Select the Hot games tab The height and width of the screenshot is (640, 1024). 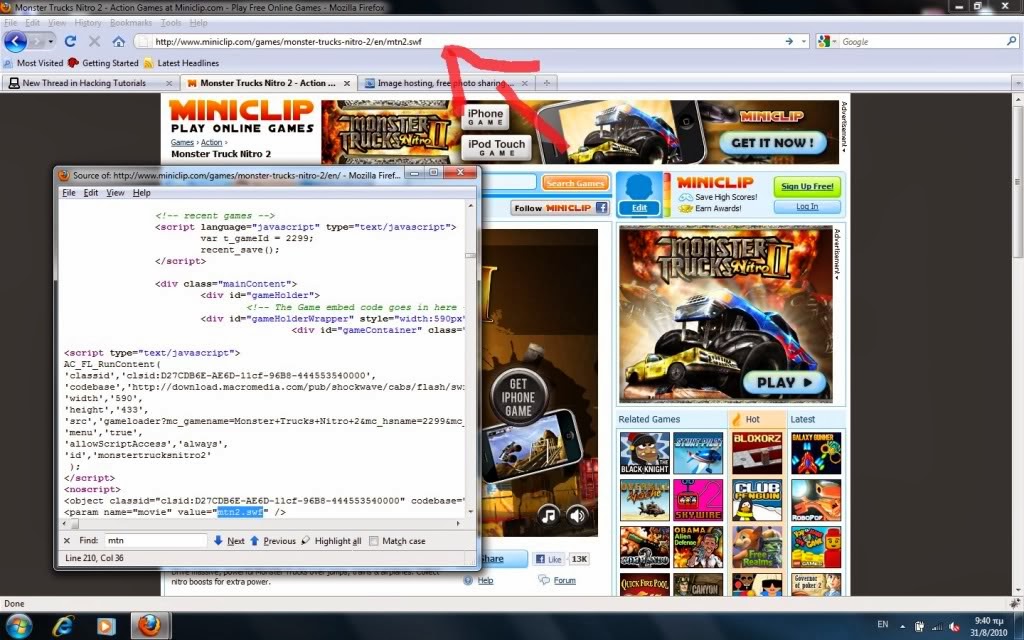tap(752, 419)
